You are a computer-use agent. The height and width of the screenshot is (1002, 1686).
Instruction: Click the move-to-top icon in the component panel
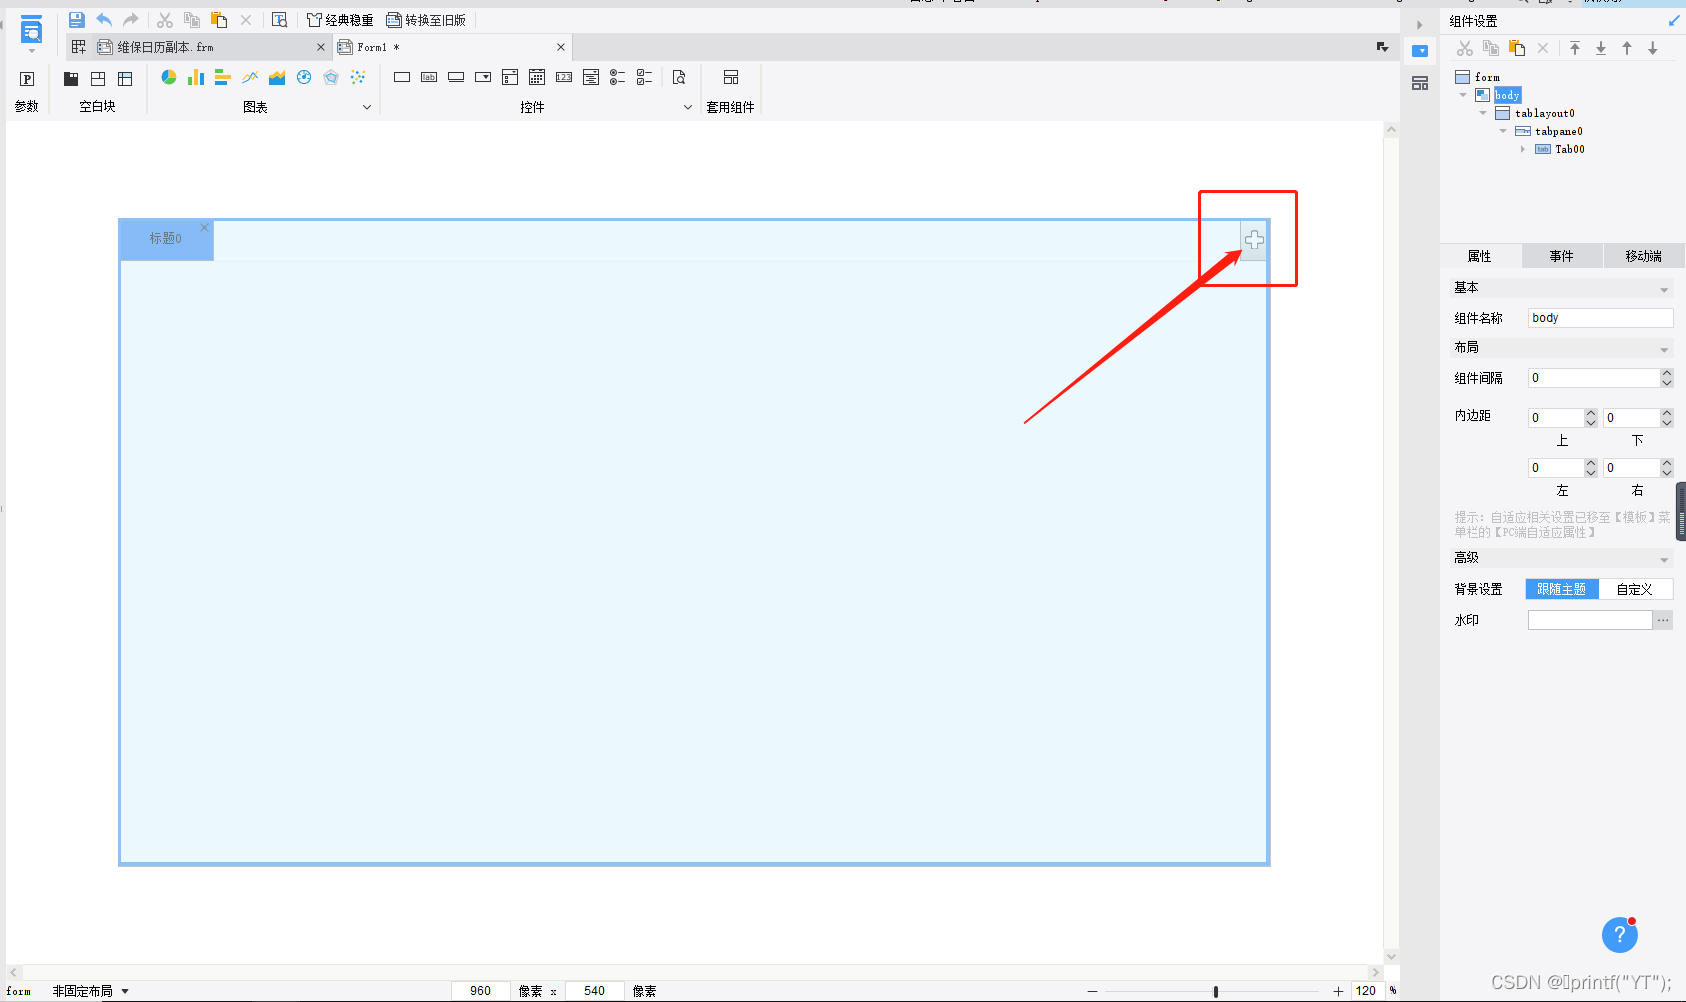point(1575,48)
